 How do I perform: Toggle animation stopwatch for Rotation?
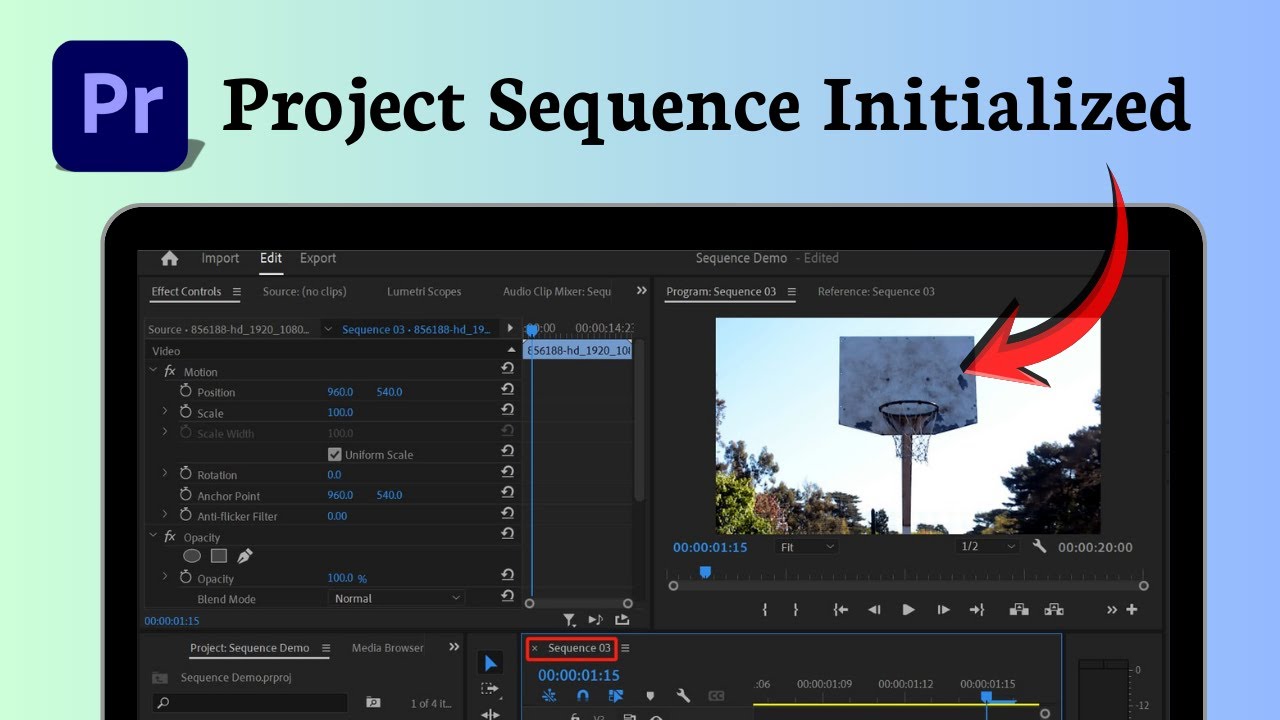(x=185, y=474)
